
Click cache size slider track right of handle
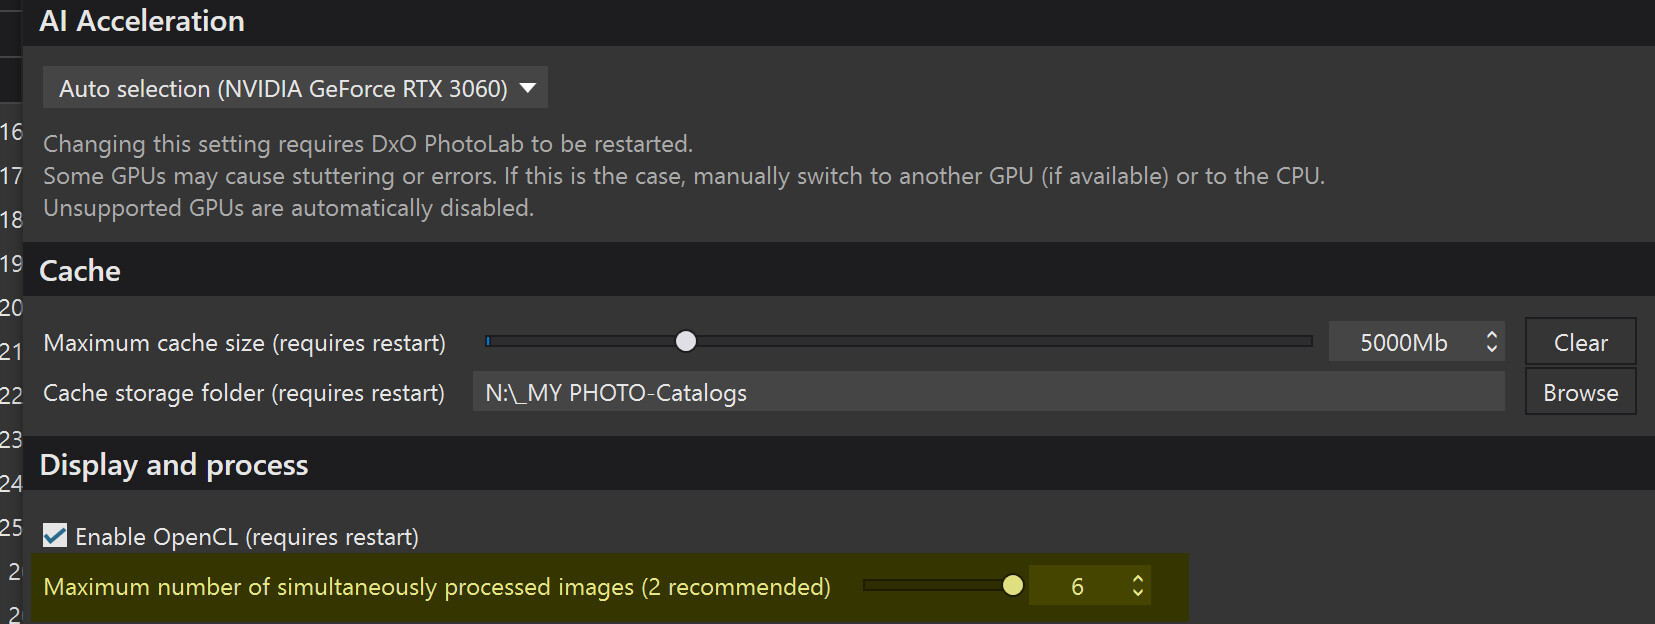point(1000,342)
